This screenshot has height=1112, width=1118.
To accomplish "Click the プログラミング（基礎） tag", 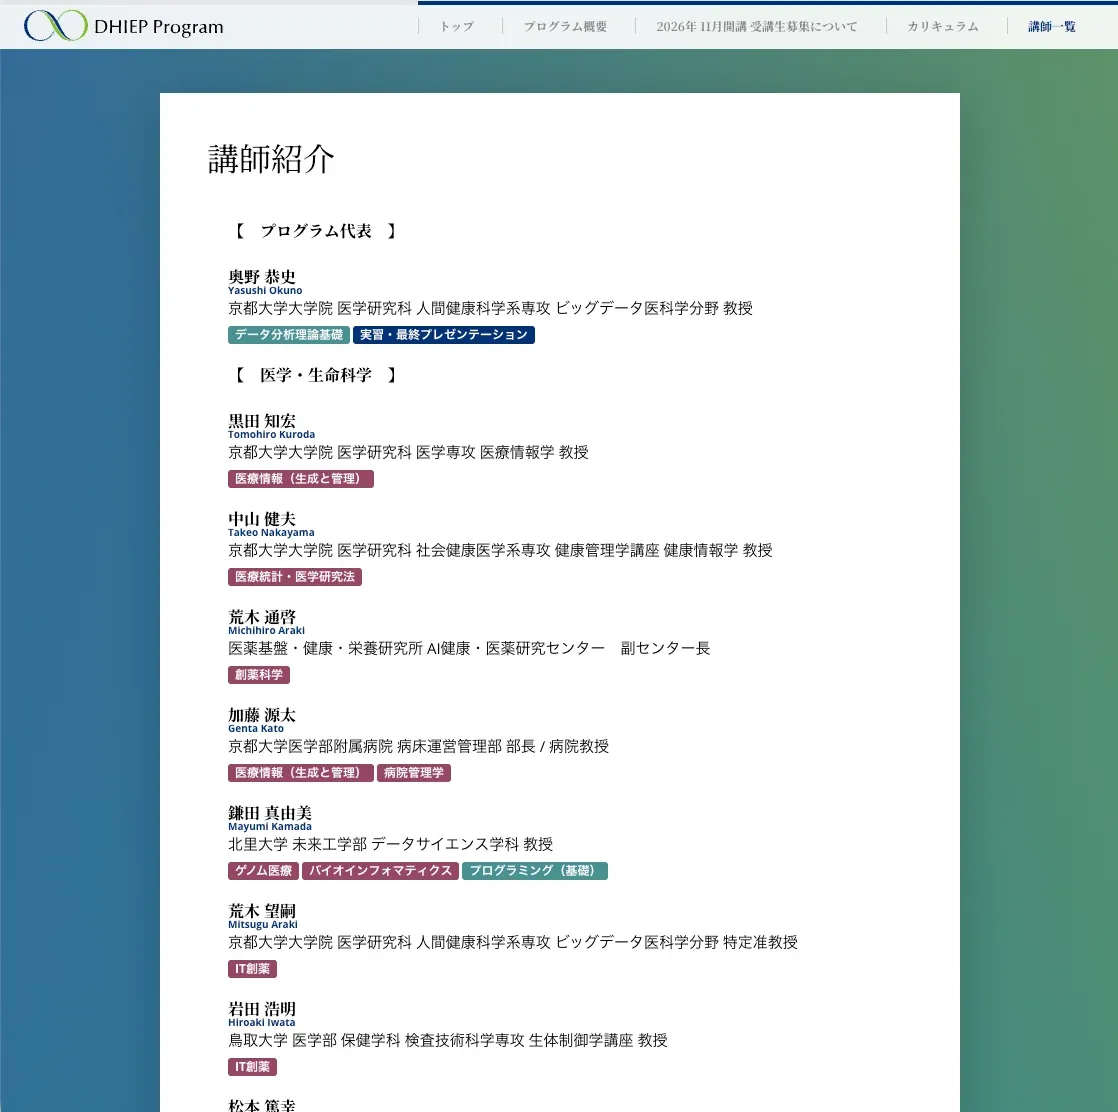I will click(x=535, y=871).
